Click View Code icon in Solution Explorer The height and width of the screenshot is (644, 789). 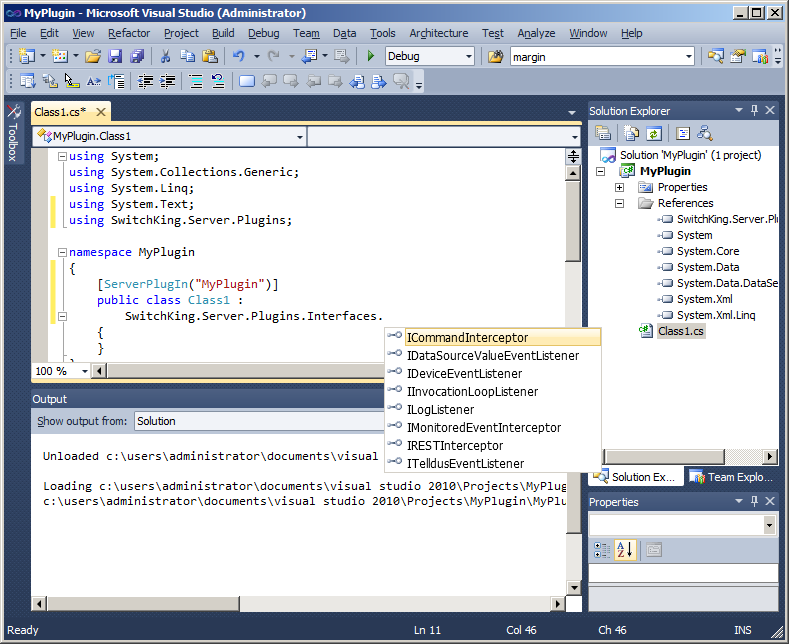pos(682,133)
